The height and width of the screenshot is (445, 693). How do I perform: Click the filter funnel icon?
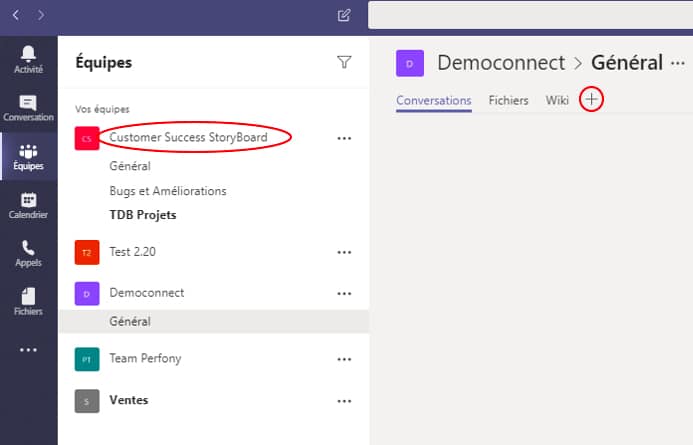coord(344,62)
